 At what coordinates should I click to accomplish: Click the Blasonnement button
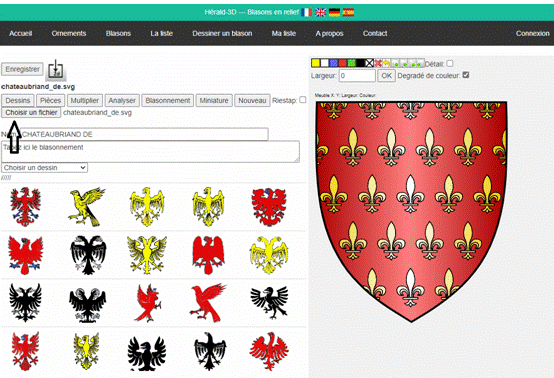pyautogui.click(x=168, y=101)
